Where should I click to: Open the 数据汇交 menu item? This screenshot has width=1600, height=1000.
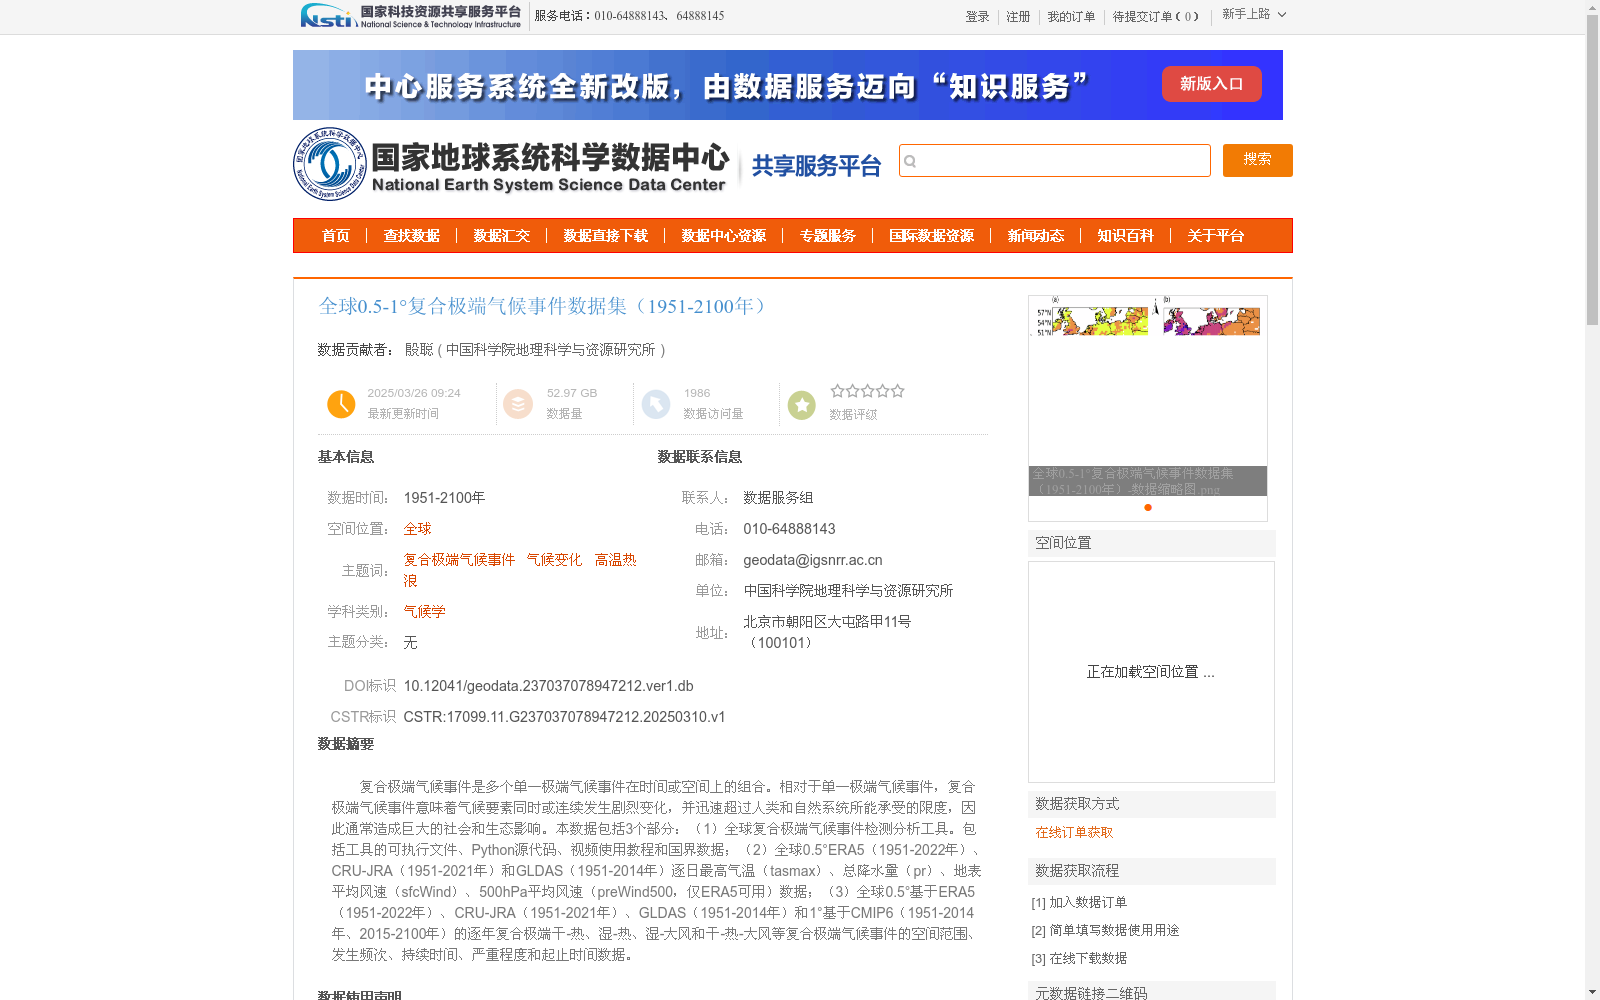pos(502,236)
